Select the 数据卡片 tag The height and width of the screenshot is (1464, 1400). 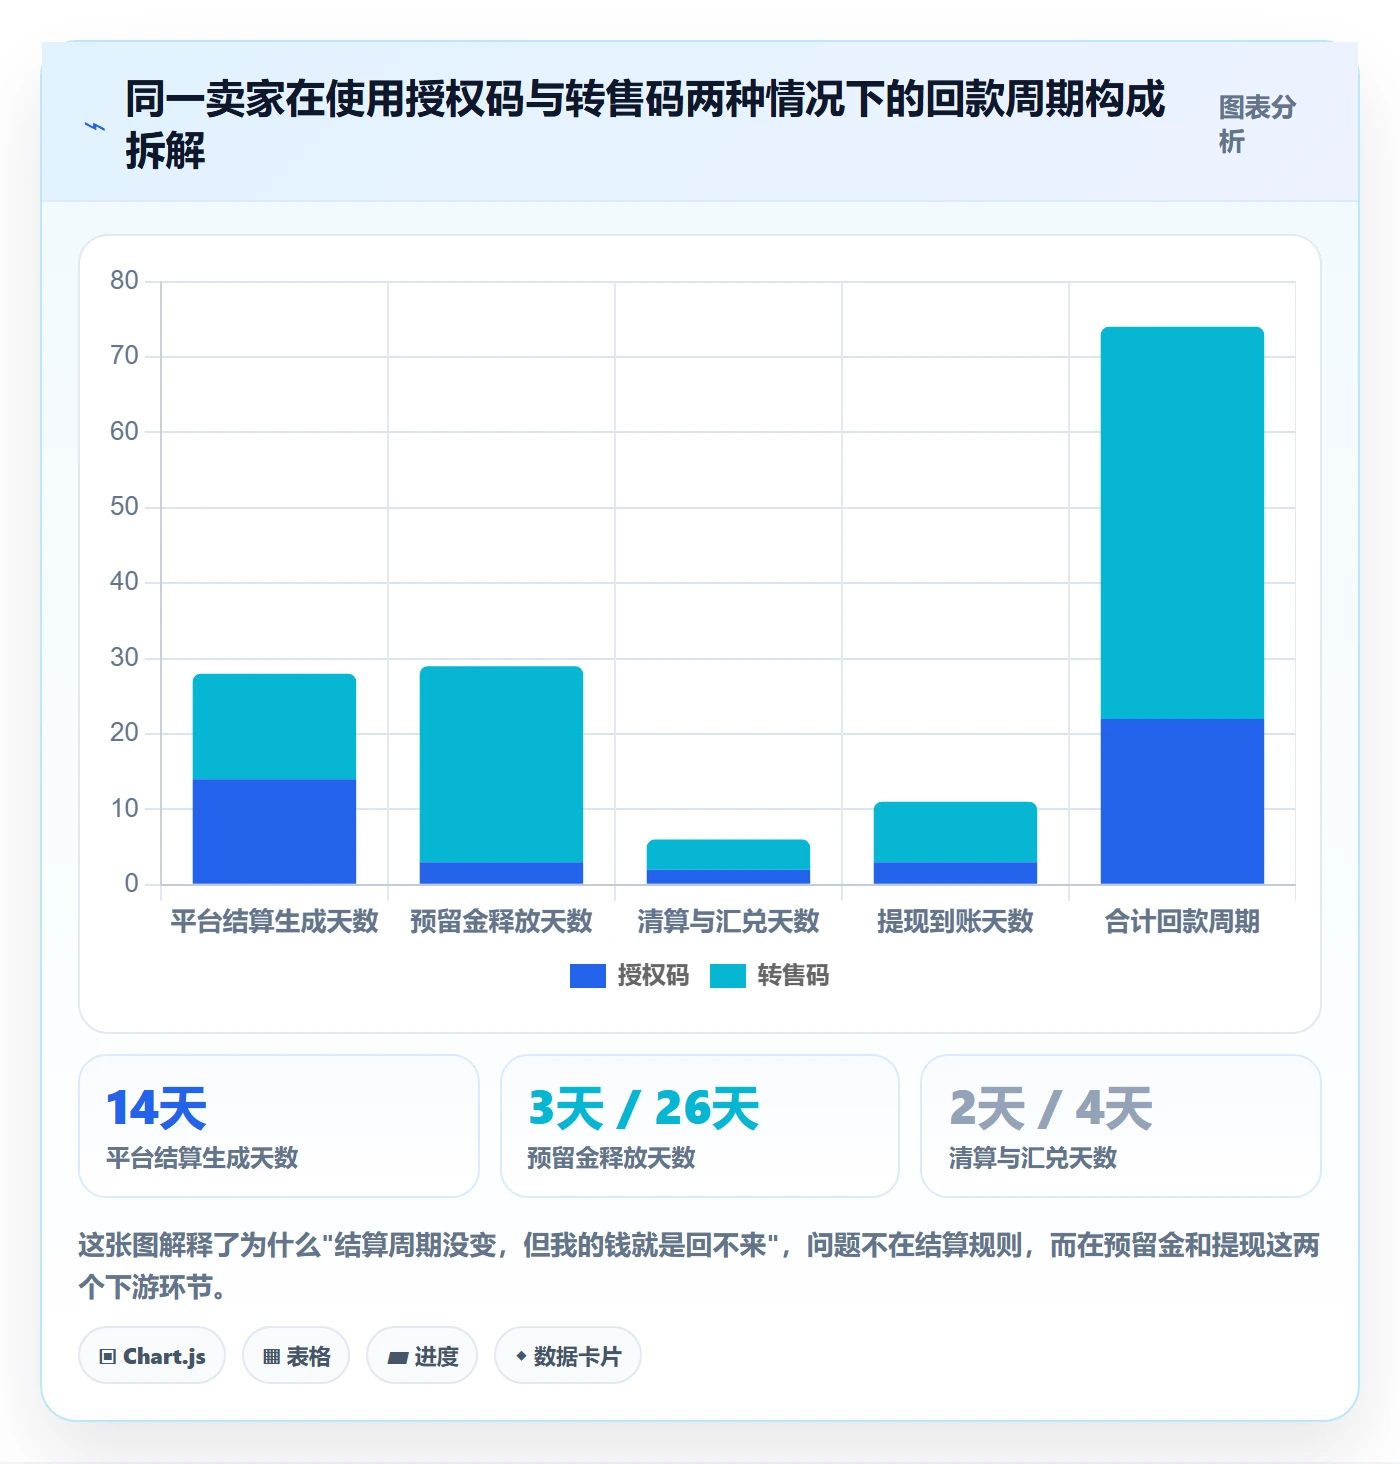point(568,1356)
